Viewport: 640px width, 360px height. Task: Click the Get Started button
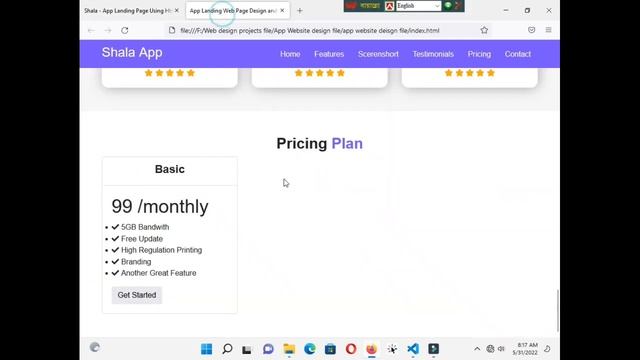[x=137, y=295]
